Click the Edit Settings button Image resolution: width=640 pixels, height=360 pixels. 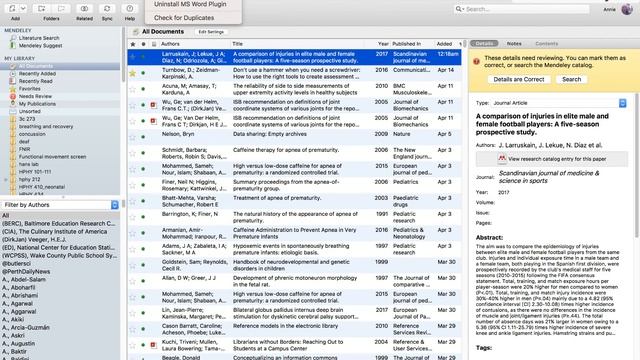pyautogui.click(x=211, y=32)
